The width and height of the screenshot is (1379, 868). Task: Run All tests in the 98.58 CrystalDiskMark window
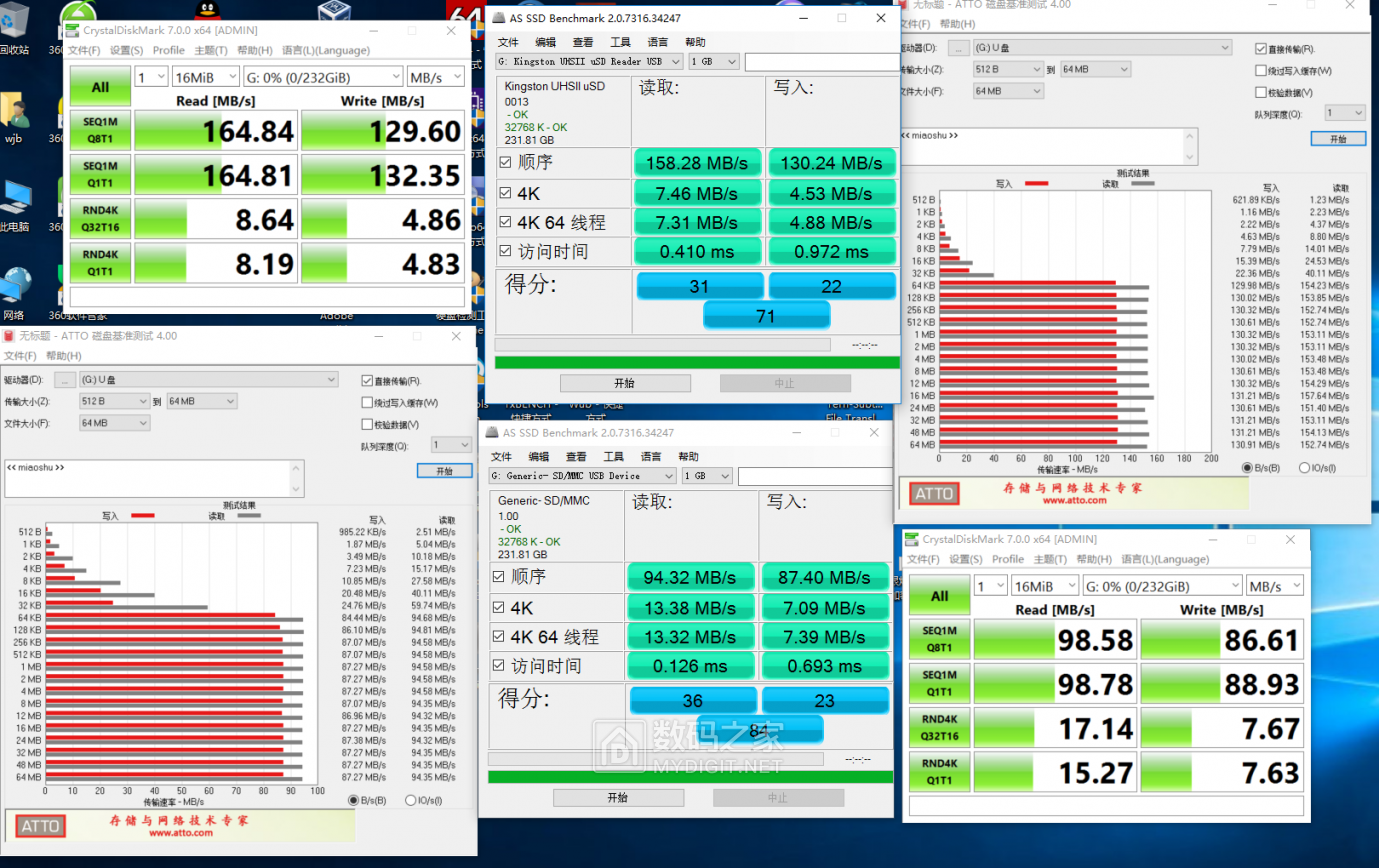(940, 595)
